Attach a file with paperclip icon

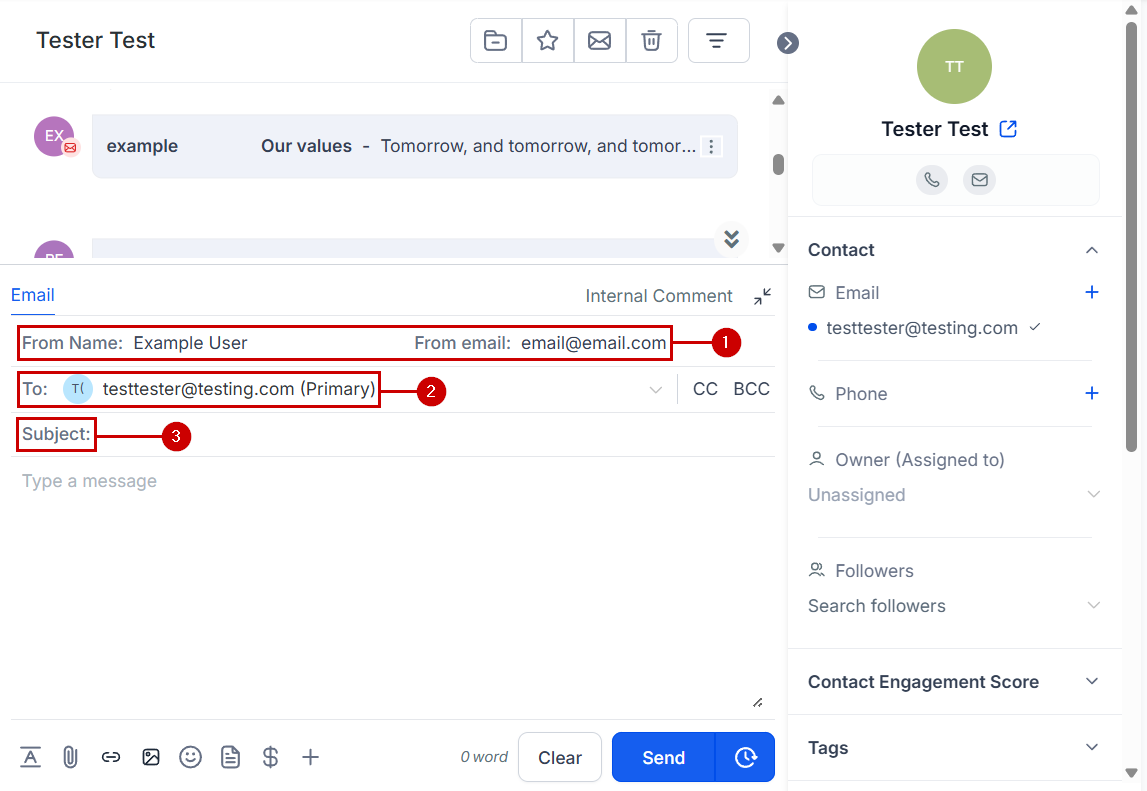coord(70,757)
